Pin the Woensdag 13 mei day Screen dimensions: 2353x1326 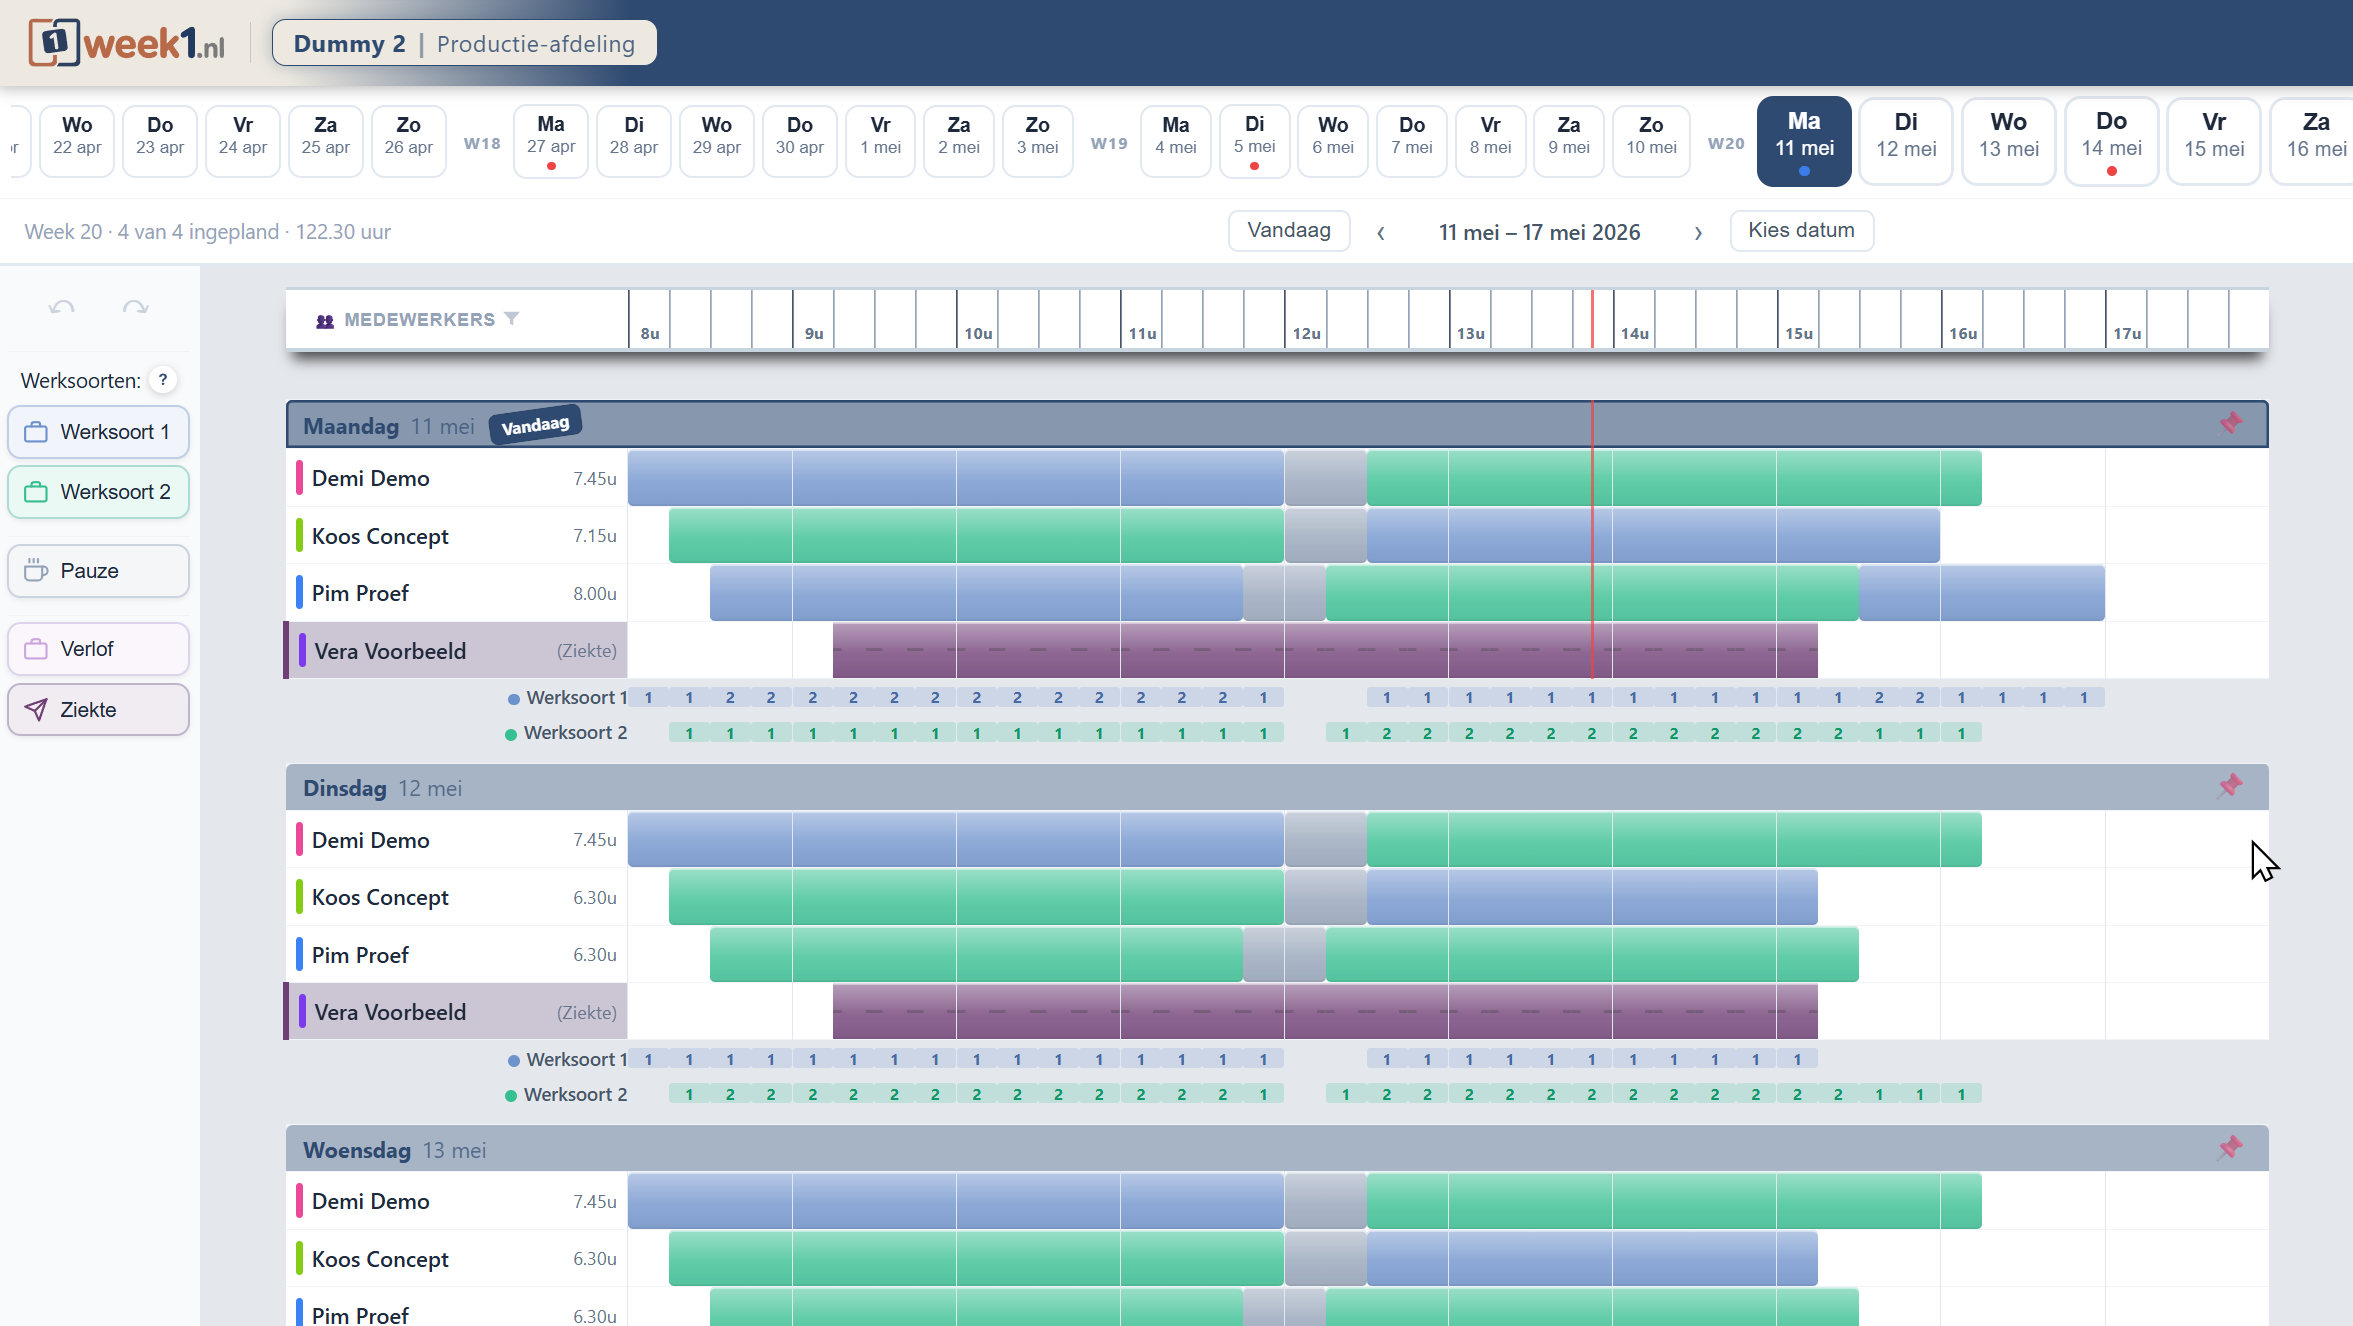point(2230,1148)
